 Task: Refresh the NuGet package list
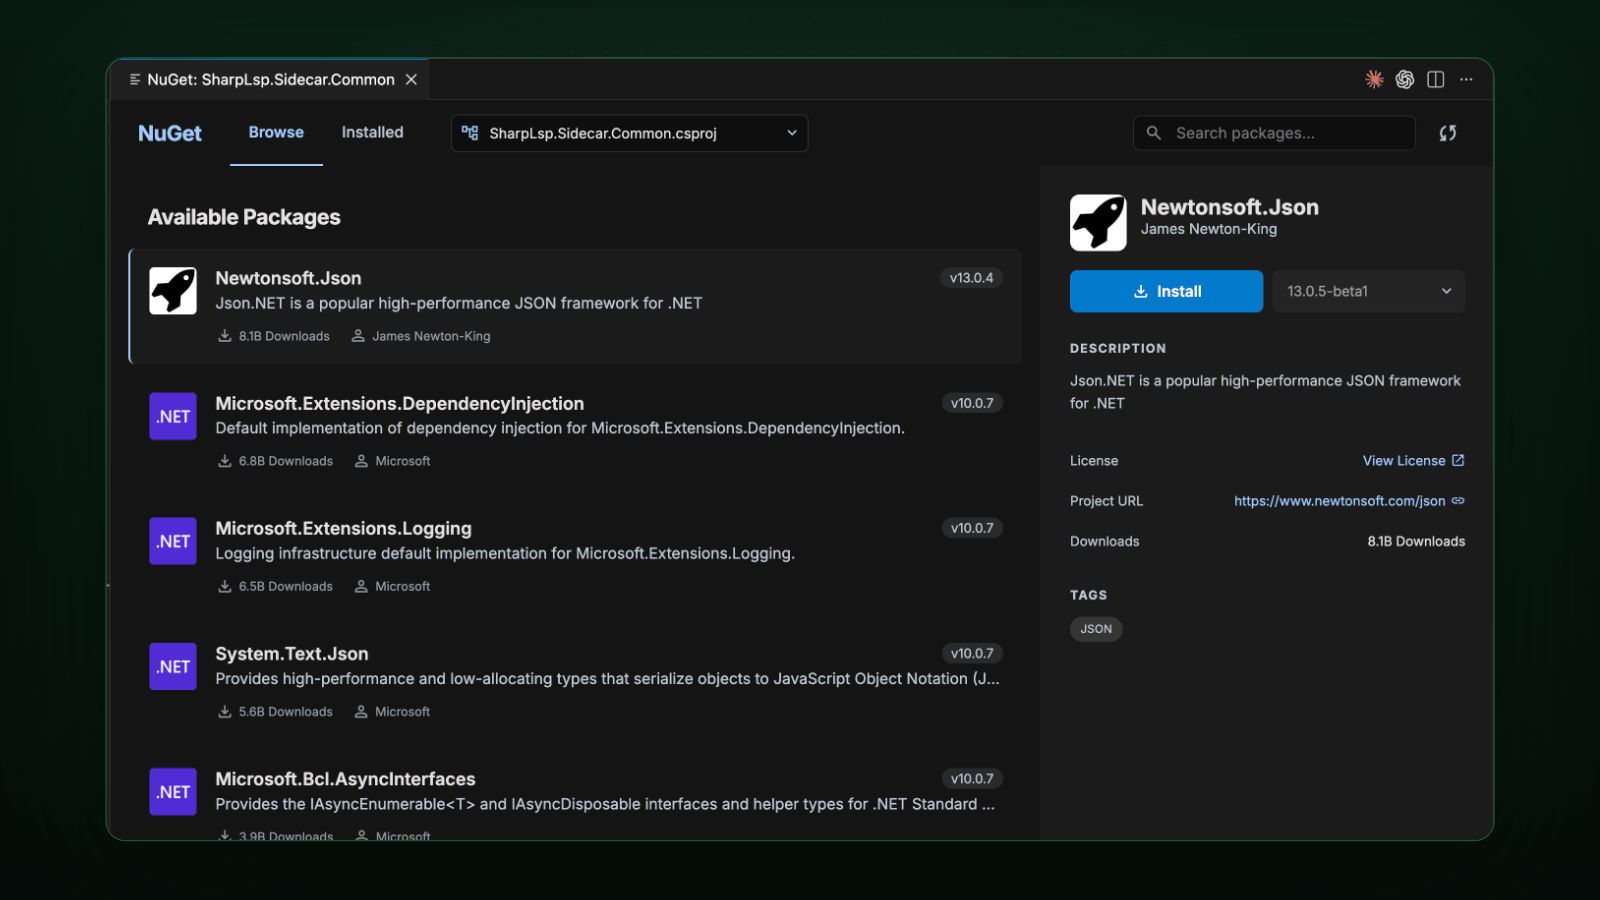1447,133
